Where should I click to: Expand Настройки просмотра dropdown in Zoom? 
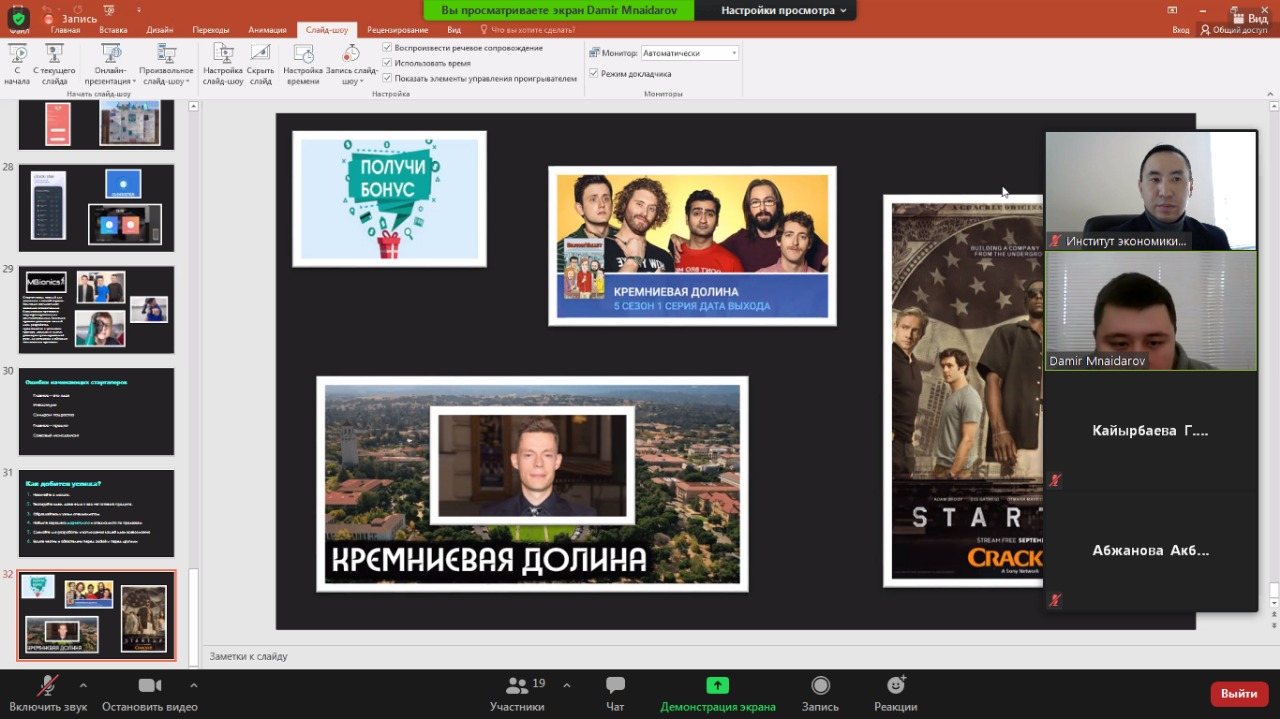[785, 10]
